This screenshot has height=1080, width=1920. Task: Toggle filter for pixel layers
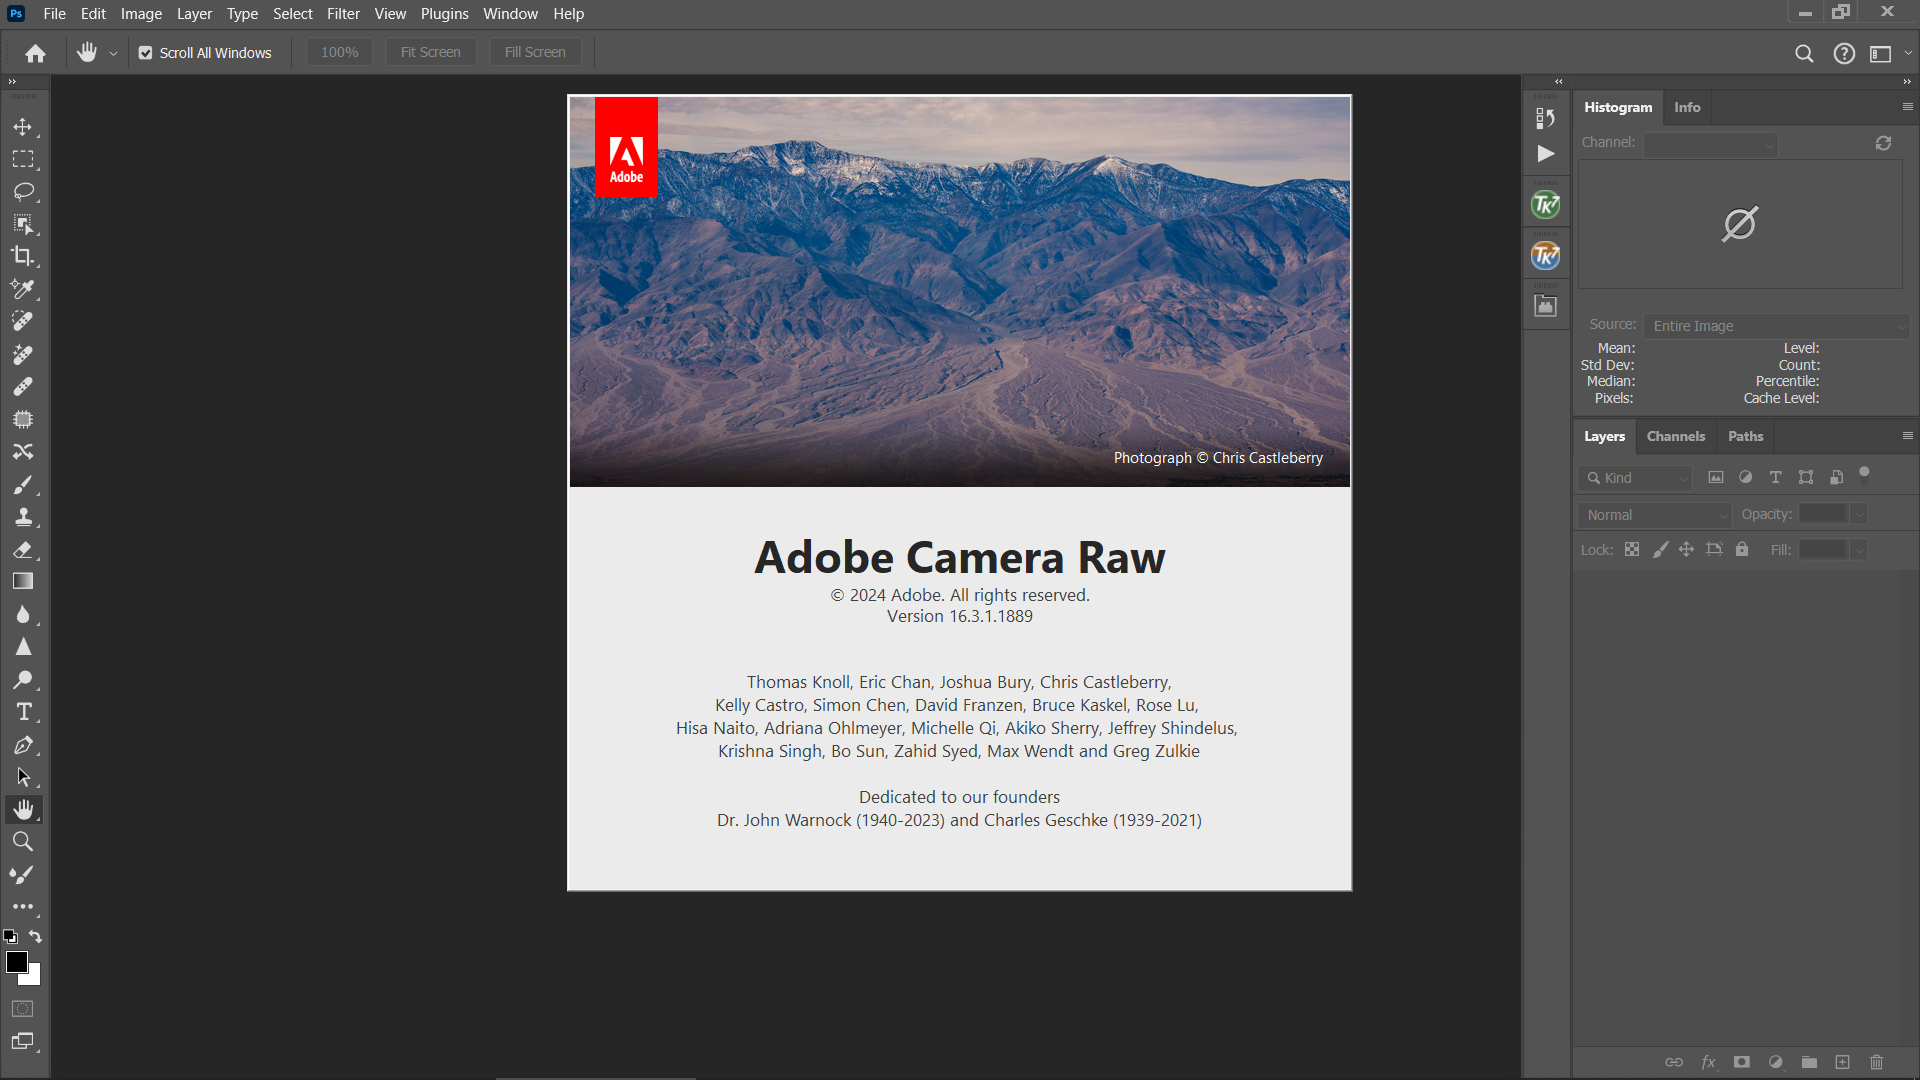pyautogui.click(x=1716, y=477)
